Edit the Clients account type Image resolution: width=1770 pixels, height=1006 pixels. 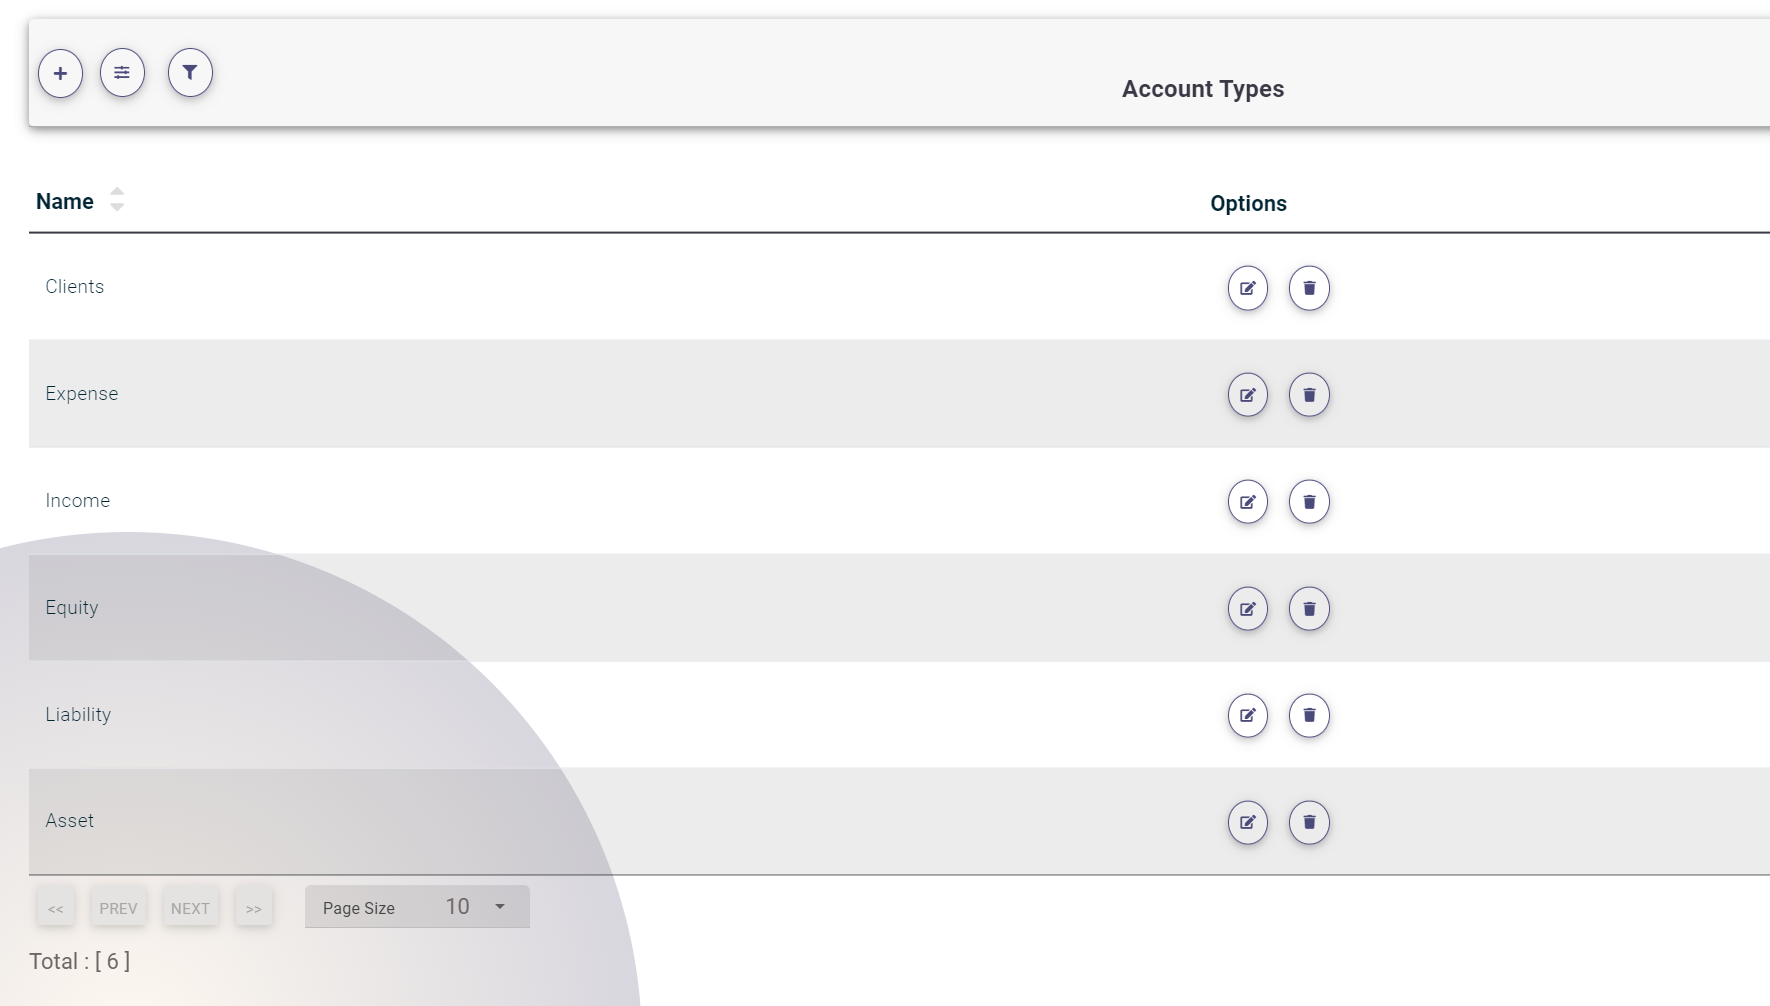click(1247, 288)
